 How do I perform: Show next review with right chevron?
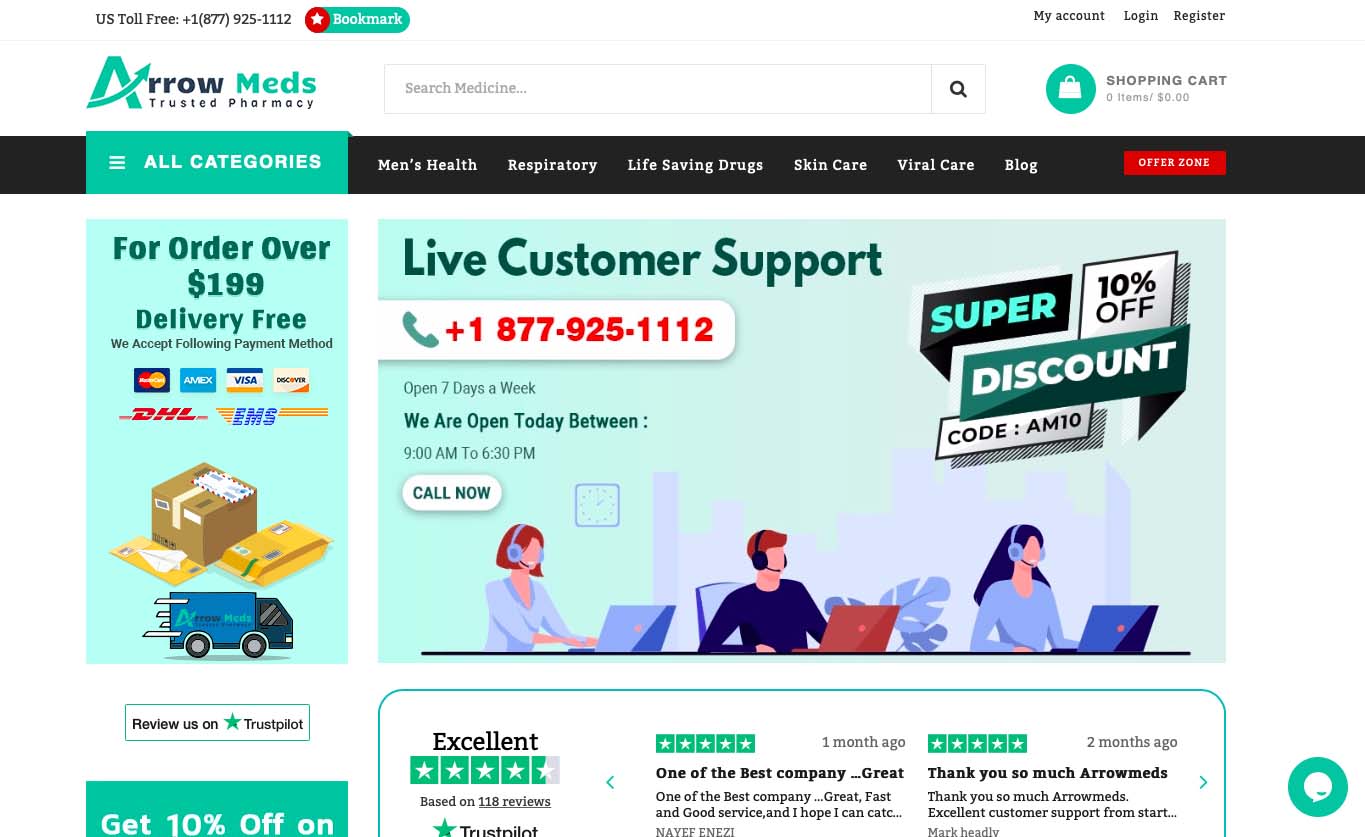(x=1203, y=782)
